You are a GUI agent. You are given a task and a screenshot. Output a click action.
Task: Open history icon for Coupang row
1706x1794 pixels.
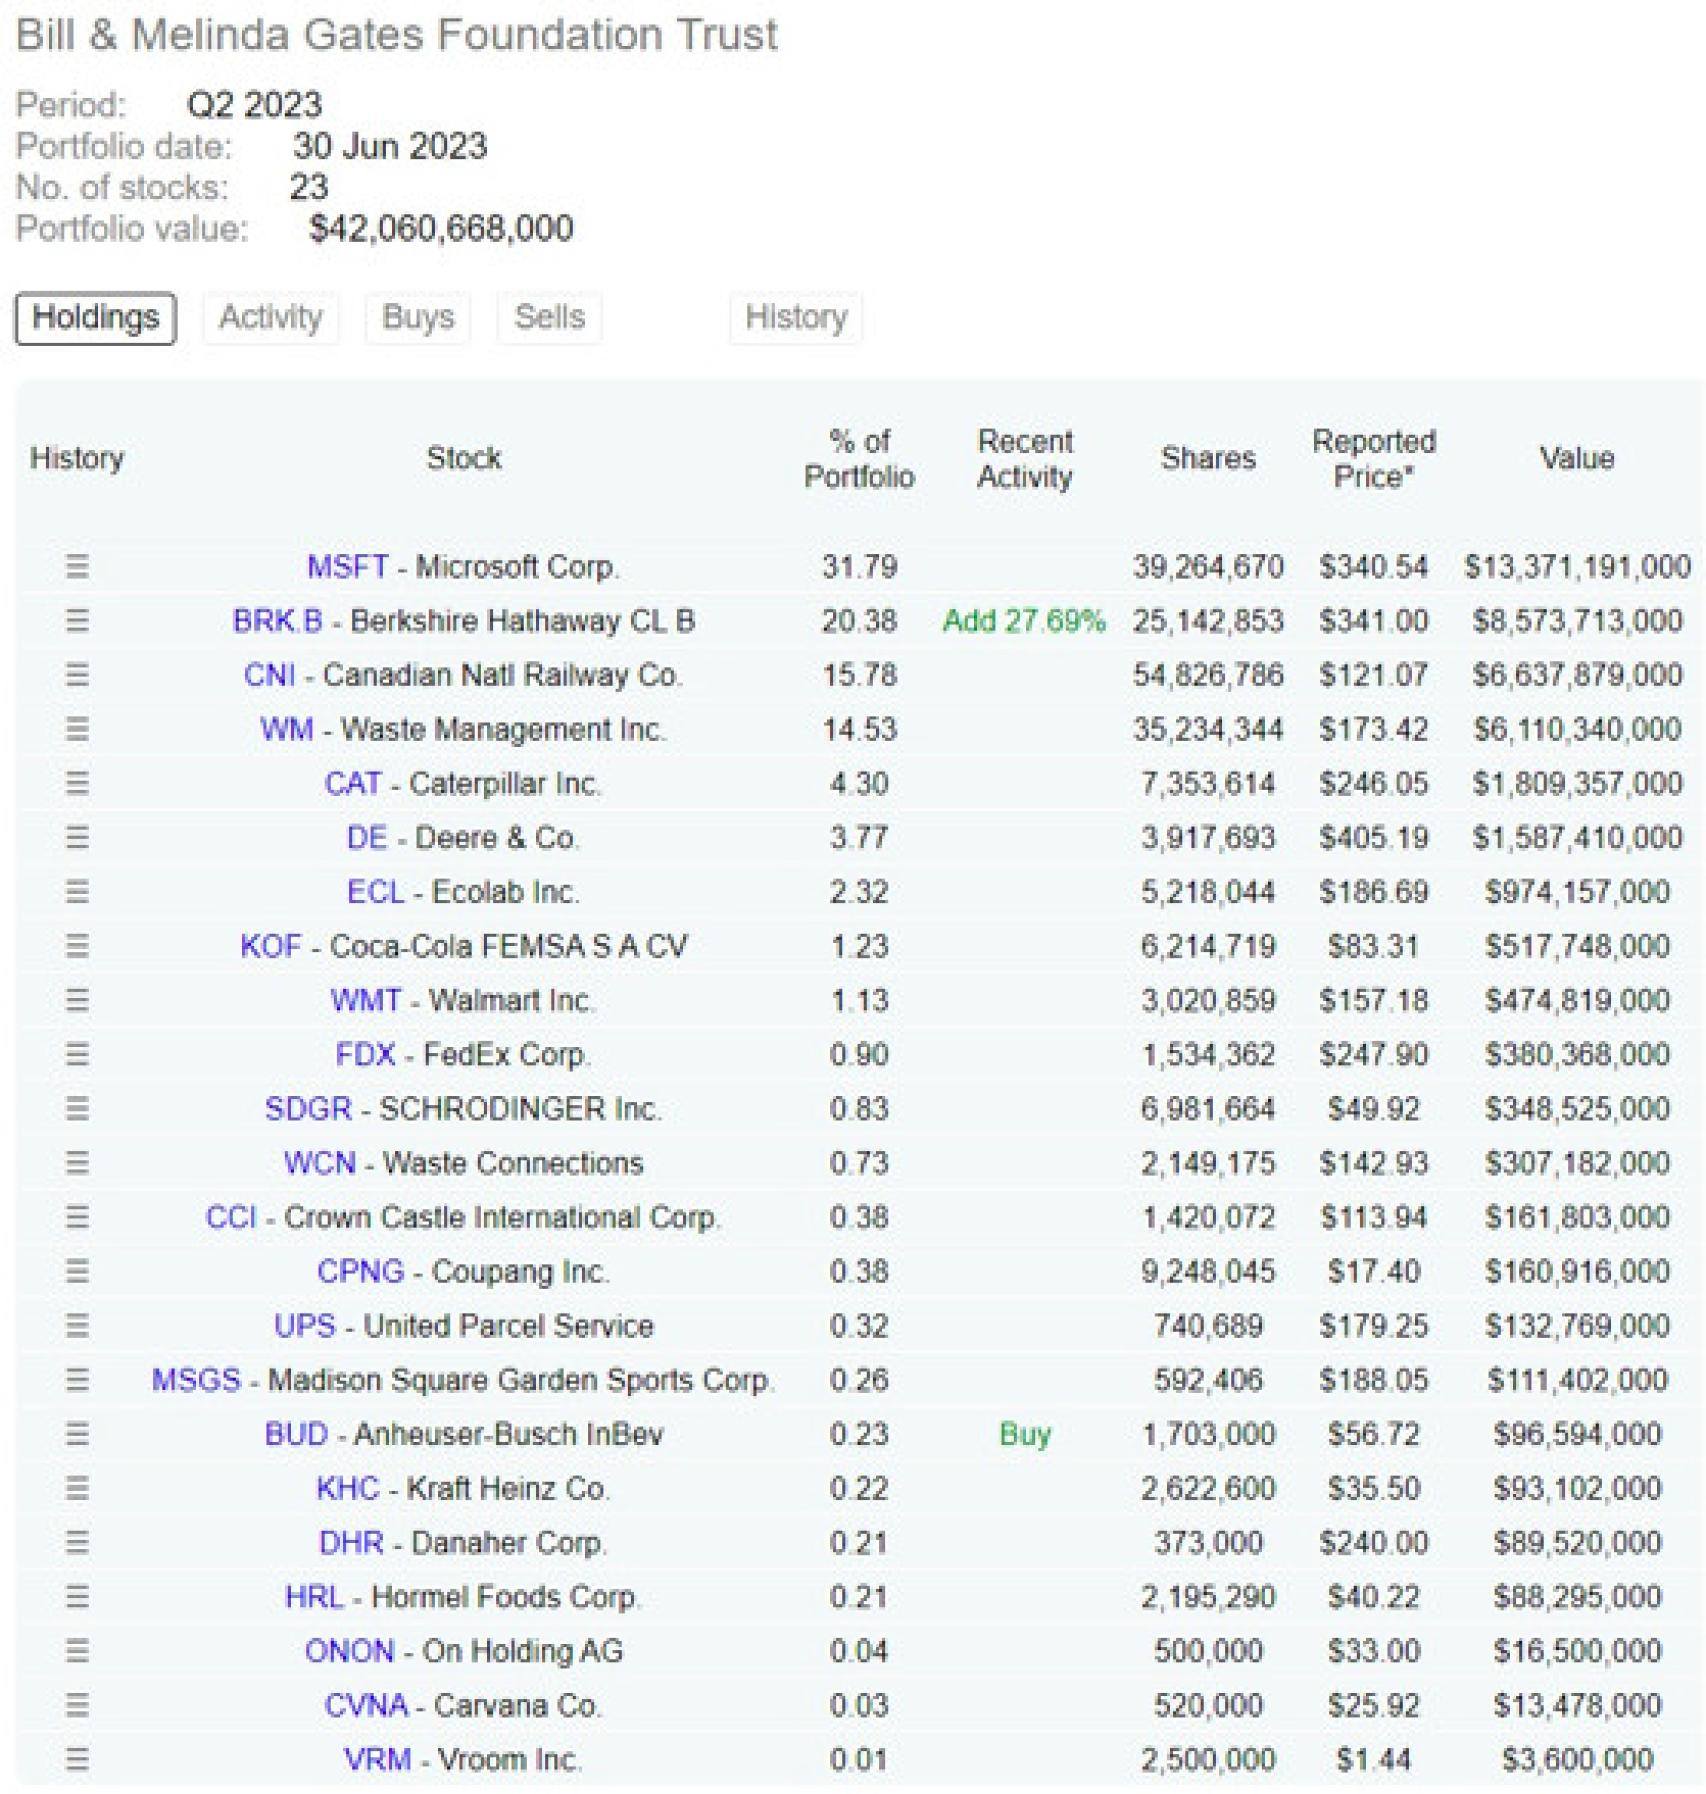click(x=77, y=1271)
